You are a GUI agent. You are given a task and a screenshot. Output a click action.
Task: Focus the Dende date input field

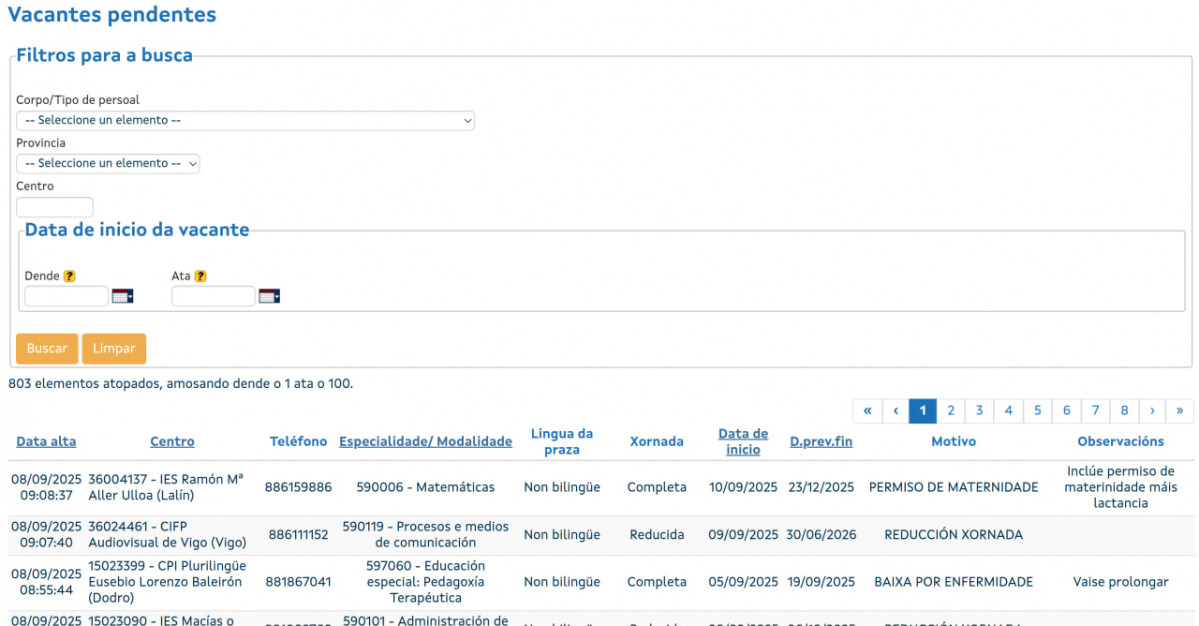pos(66,296)
